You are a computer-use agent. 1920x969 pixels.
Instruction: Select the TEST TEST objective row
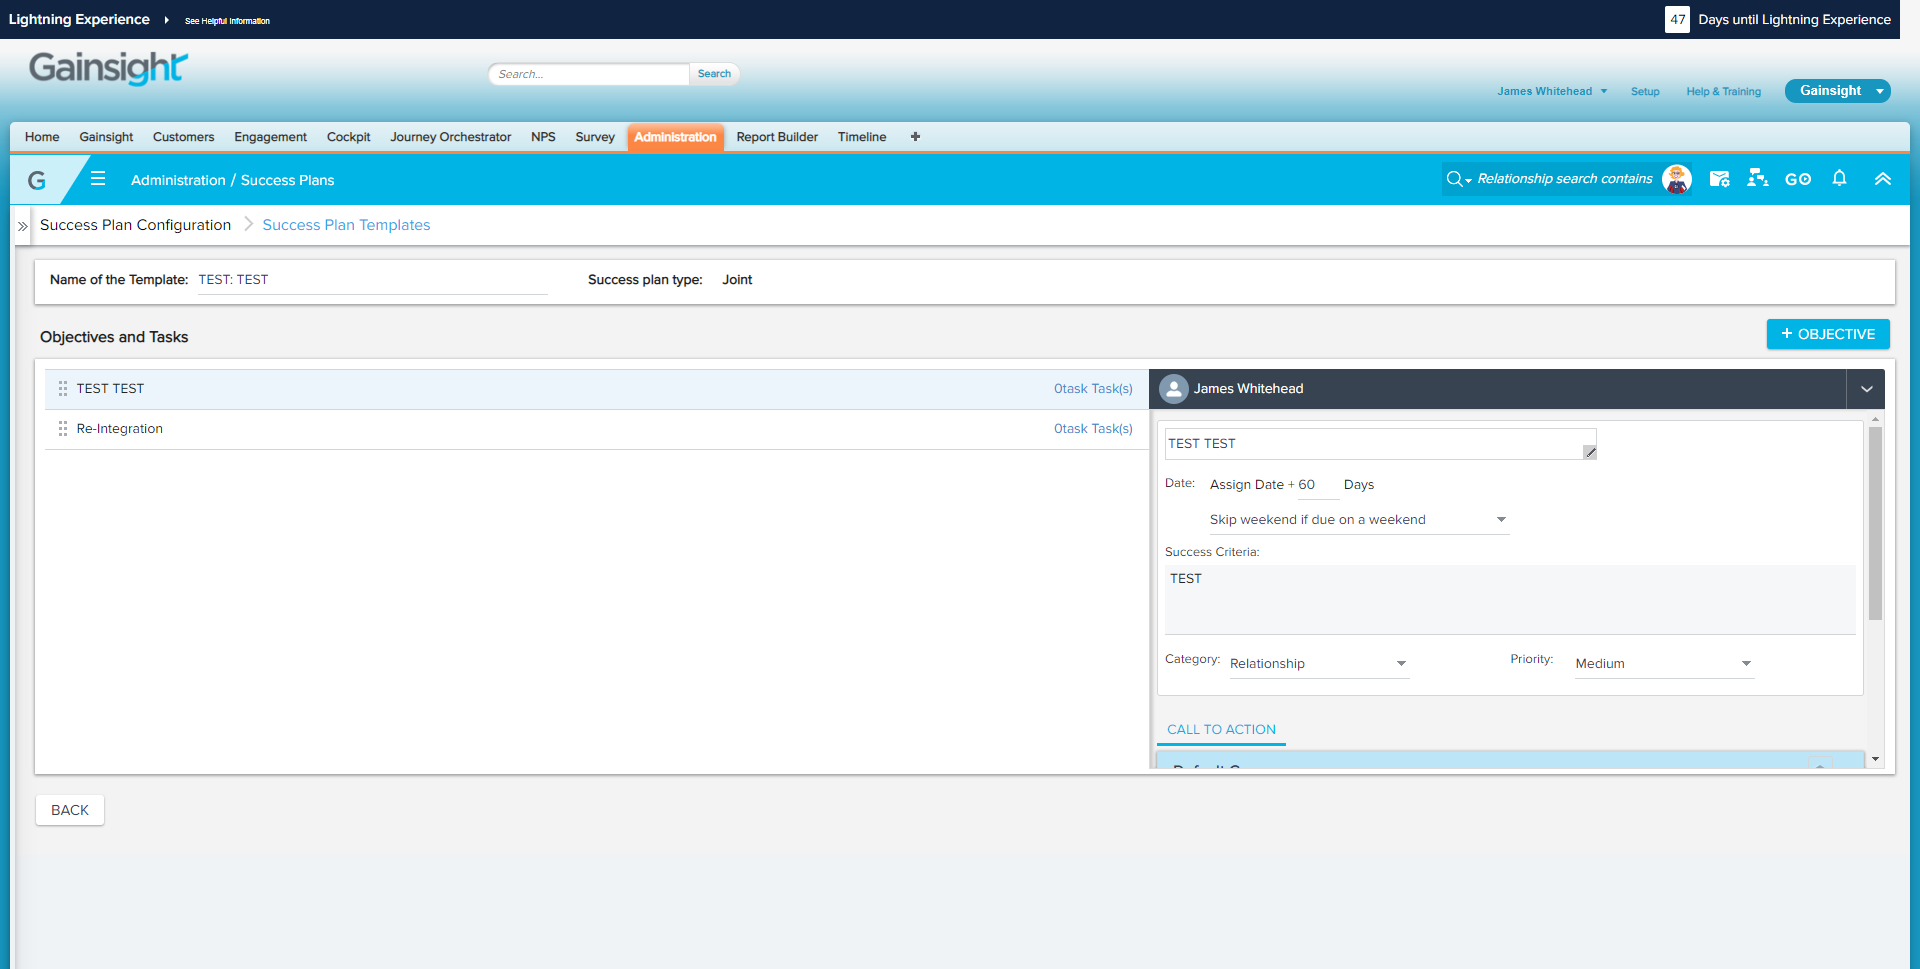(596, 389)
